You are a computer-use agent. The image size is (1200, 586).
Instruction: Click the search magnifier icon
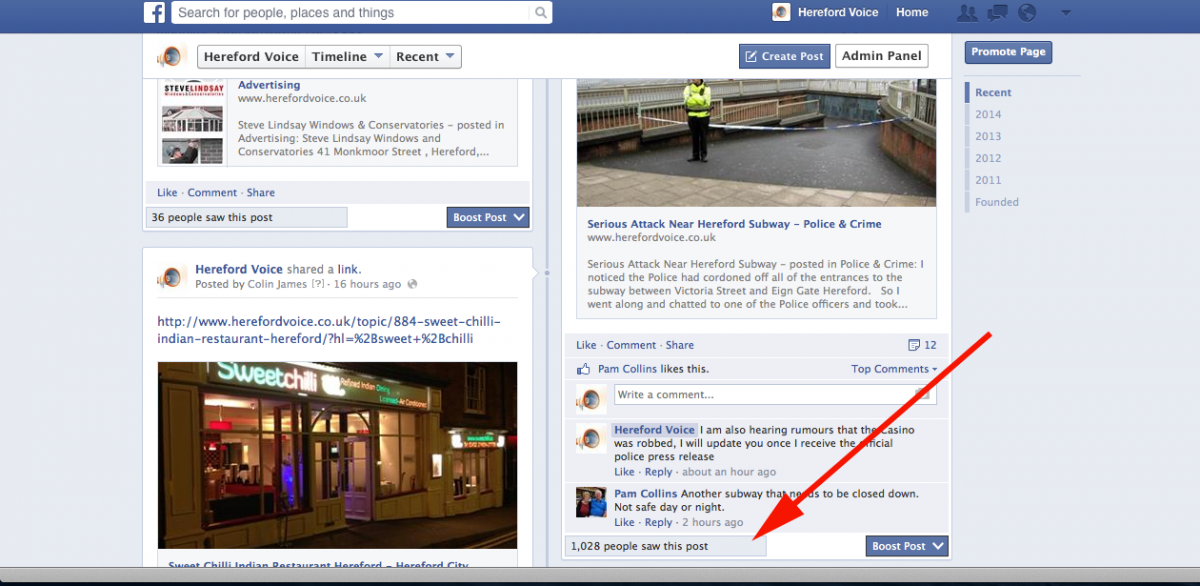[x=541, y=13]
